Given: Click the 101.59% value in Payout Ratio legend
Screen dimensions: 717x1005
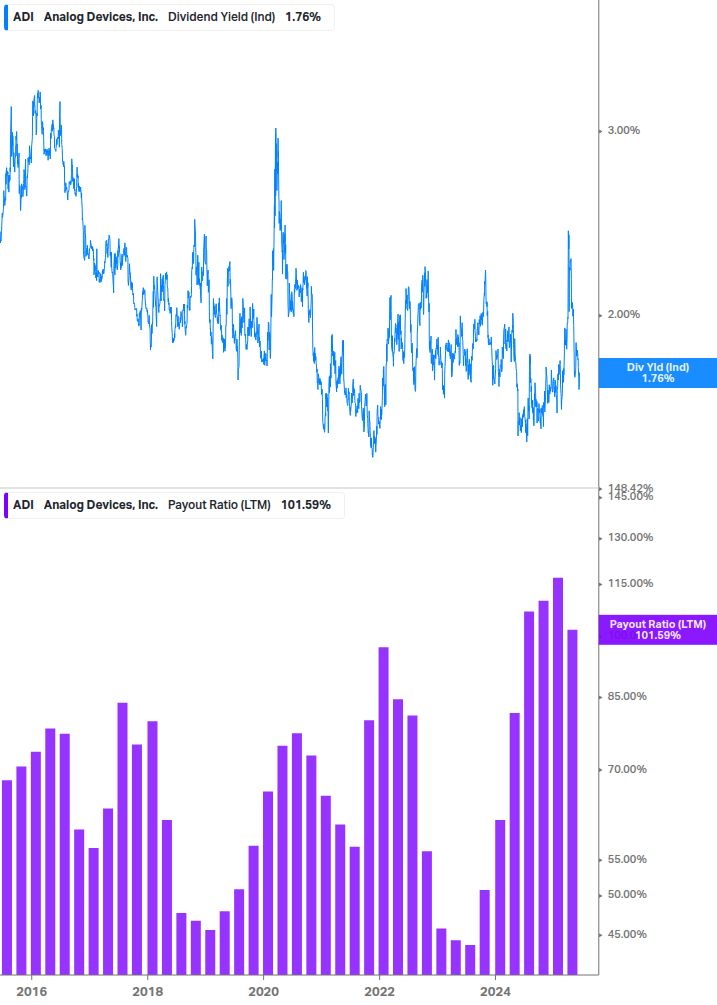Looking at the screenshot, I should pos(306,505).
